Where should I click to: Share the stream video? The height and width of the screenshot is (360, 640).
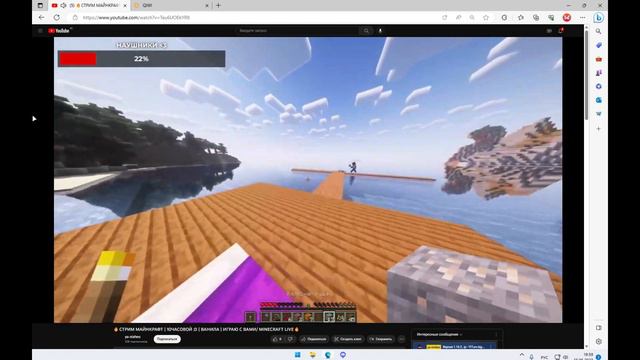(313, 339)
